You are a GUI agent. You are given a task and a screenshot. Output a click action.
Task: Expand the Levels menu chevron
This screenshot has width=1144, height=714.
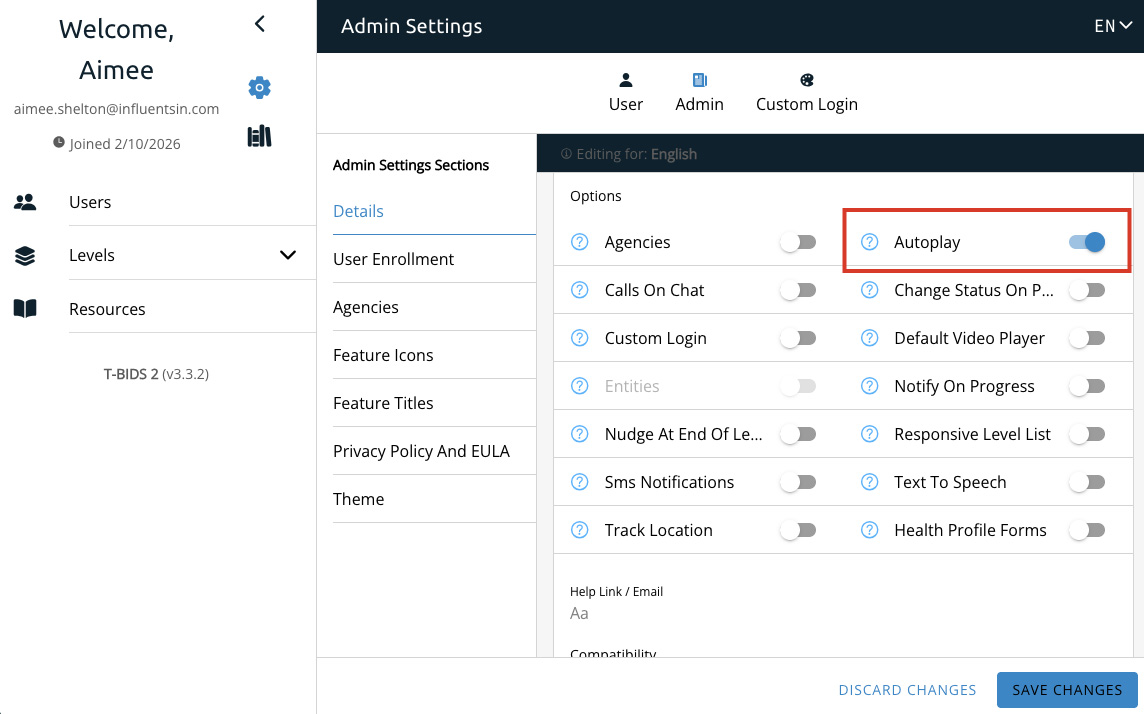tap(288, 255)
